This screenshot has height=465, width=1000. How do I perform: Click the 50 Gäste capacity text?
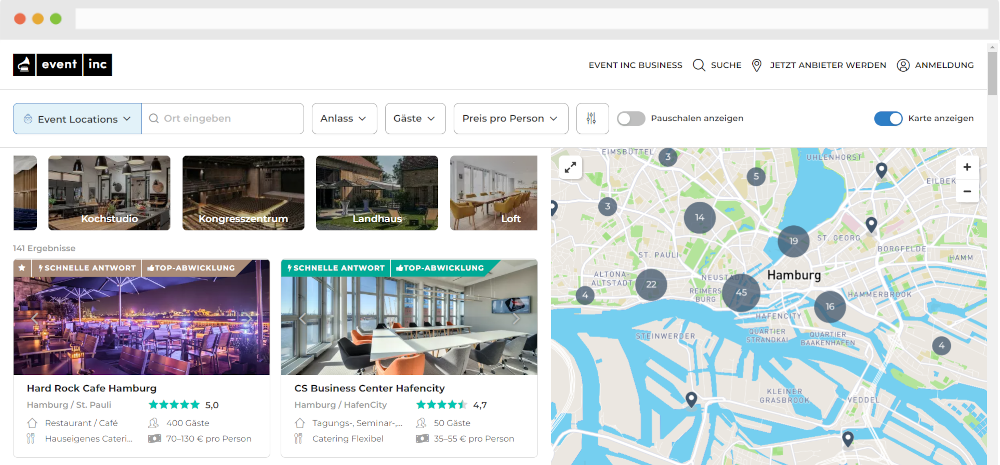point(452,423)
